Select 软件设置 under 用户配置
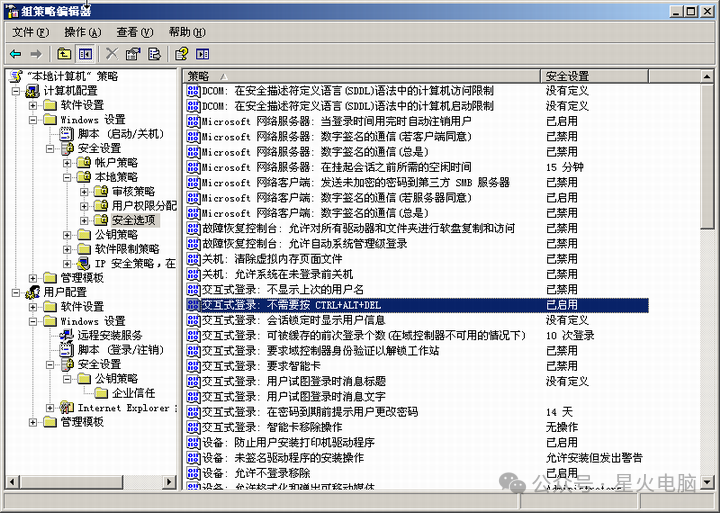Viewport: 720px width, 513px height. point(82,307)
